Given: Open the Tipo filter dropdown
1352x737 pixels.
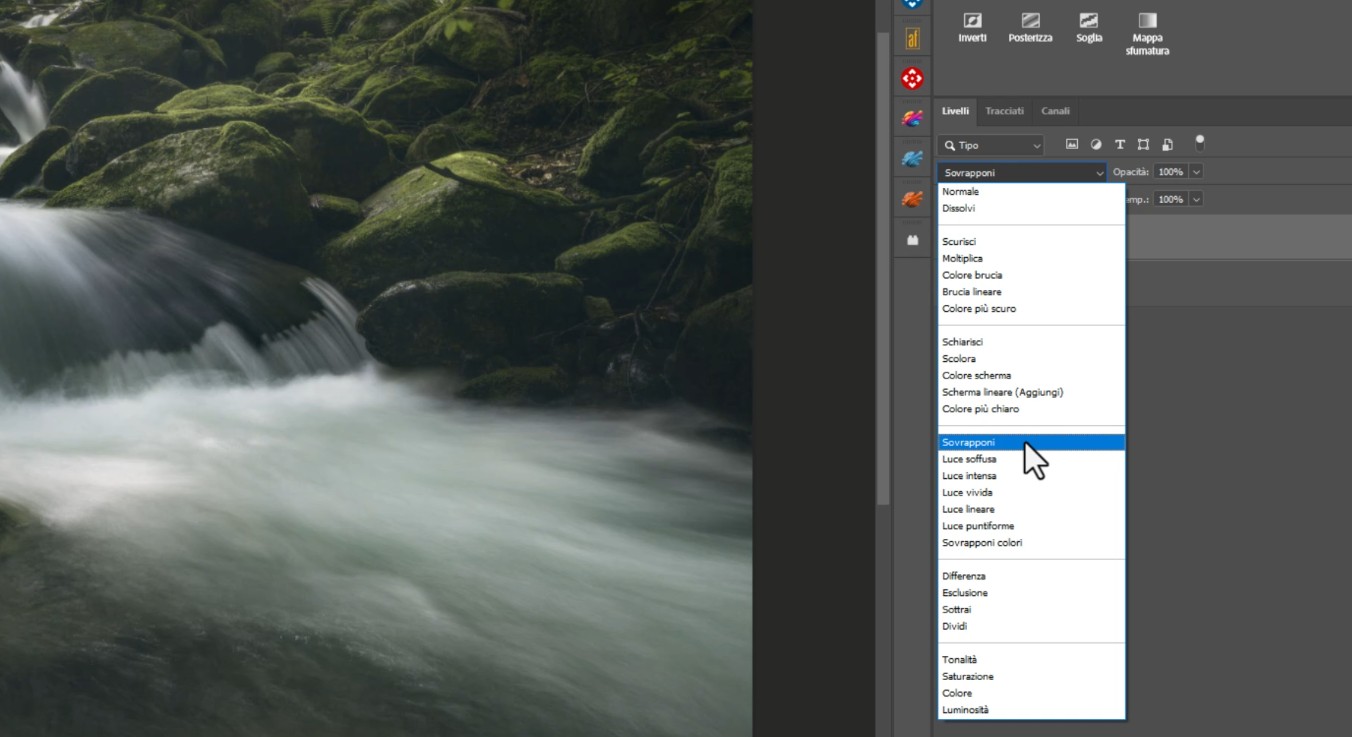Looking at the screenshot, I should click(989, 145).
